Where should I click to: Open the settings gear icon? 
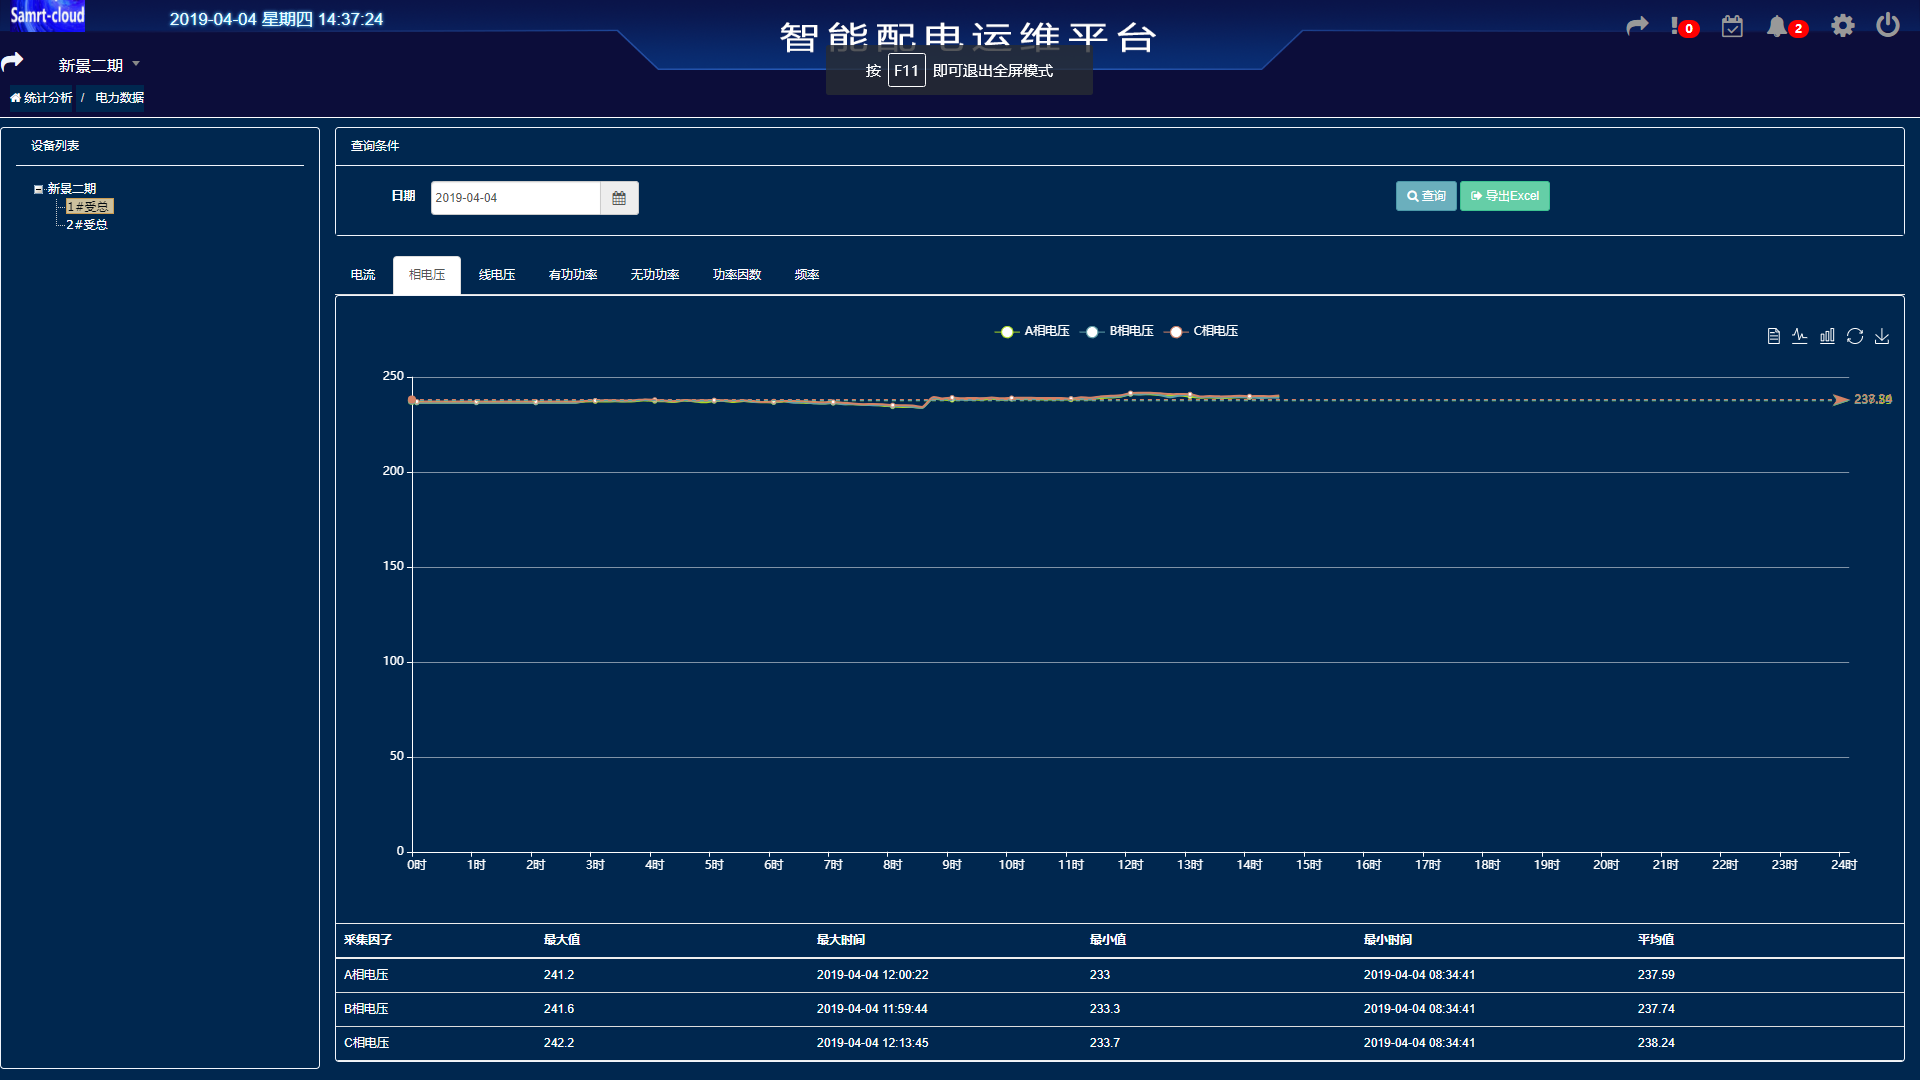pyautogui.click(x=1842, y=26)
